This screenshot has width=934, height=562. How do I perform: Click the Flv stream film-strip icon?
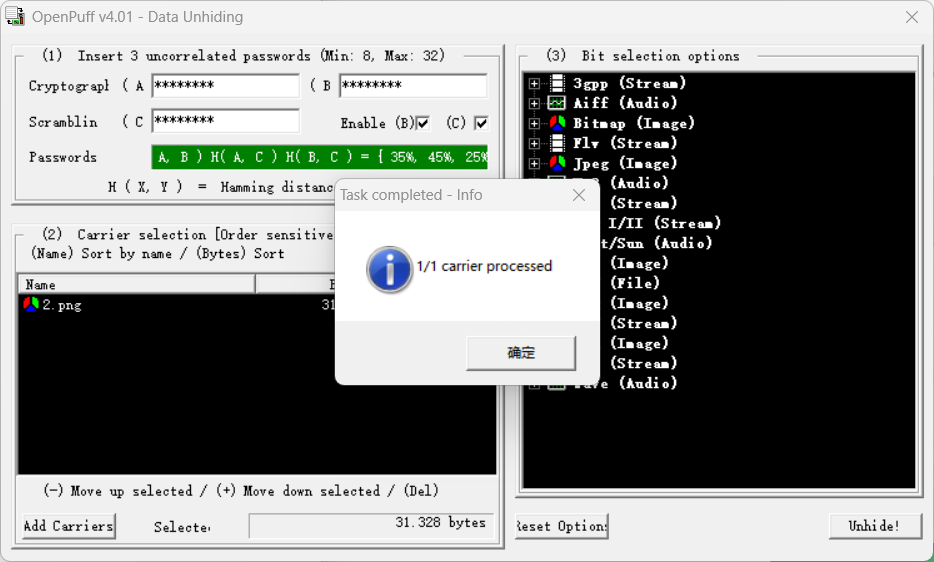point(557,143)
